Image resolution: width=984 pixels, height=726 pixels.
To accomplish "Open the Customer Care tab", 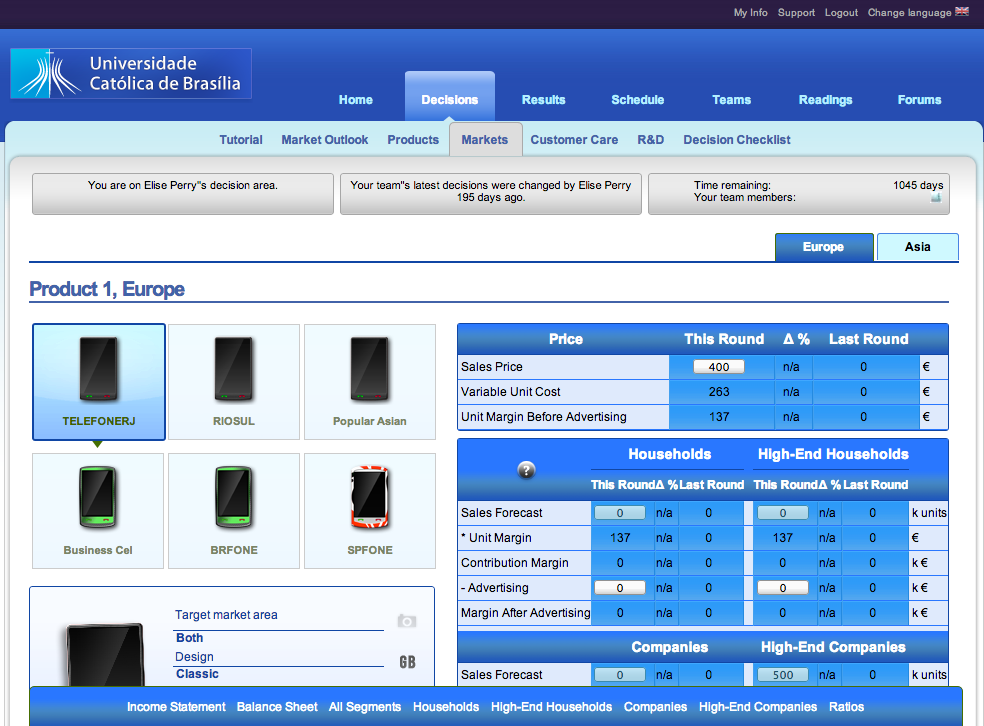I will click(x=574, y=140).
